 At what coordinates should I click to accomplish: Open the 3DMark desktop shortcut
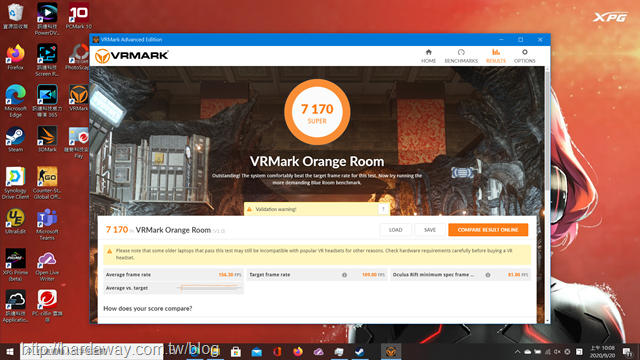(47, 139)
